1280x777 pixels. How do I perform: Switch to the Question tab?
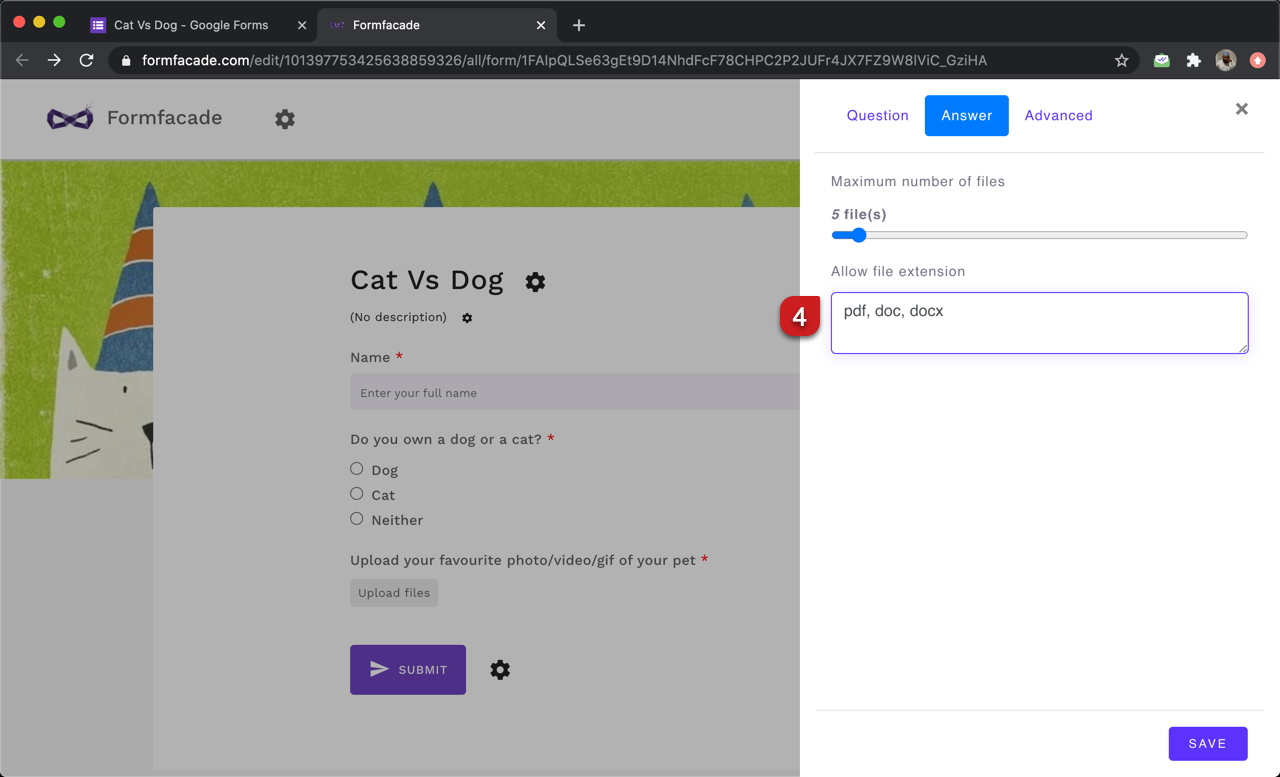coord(877,115)
